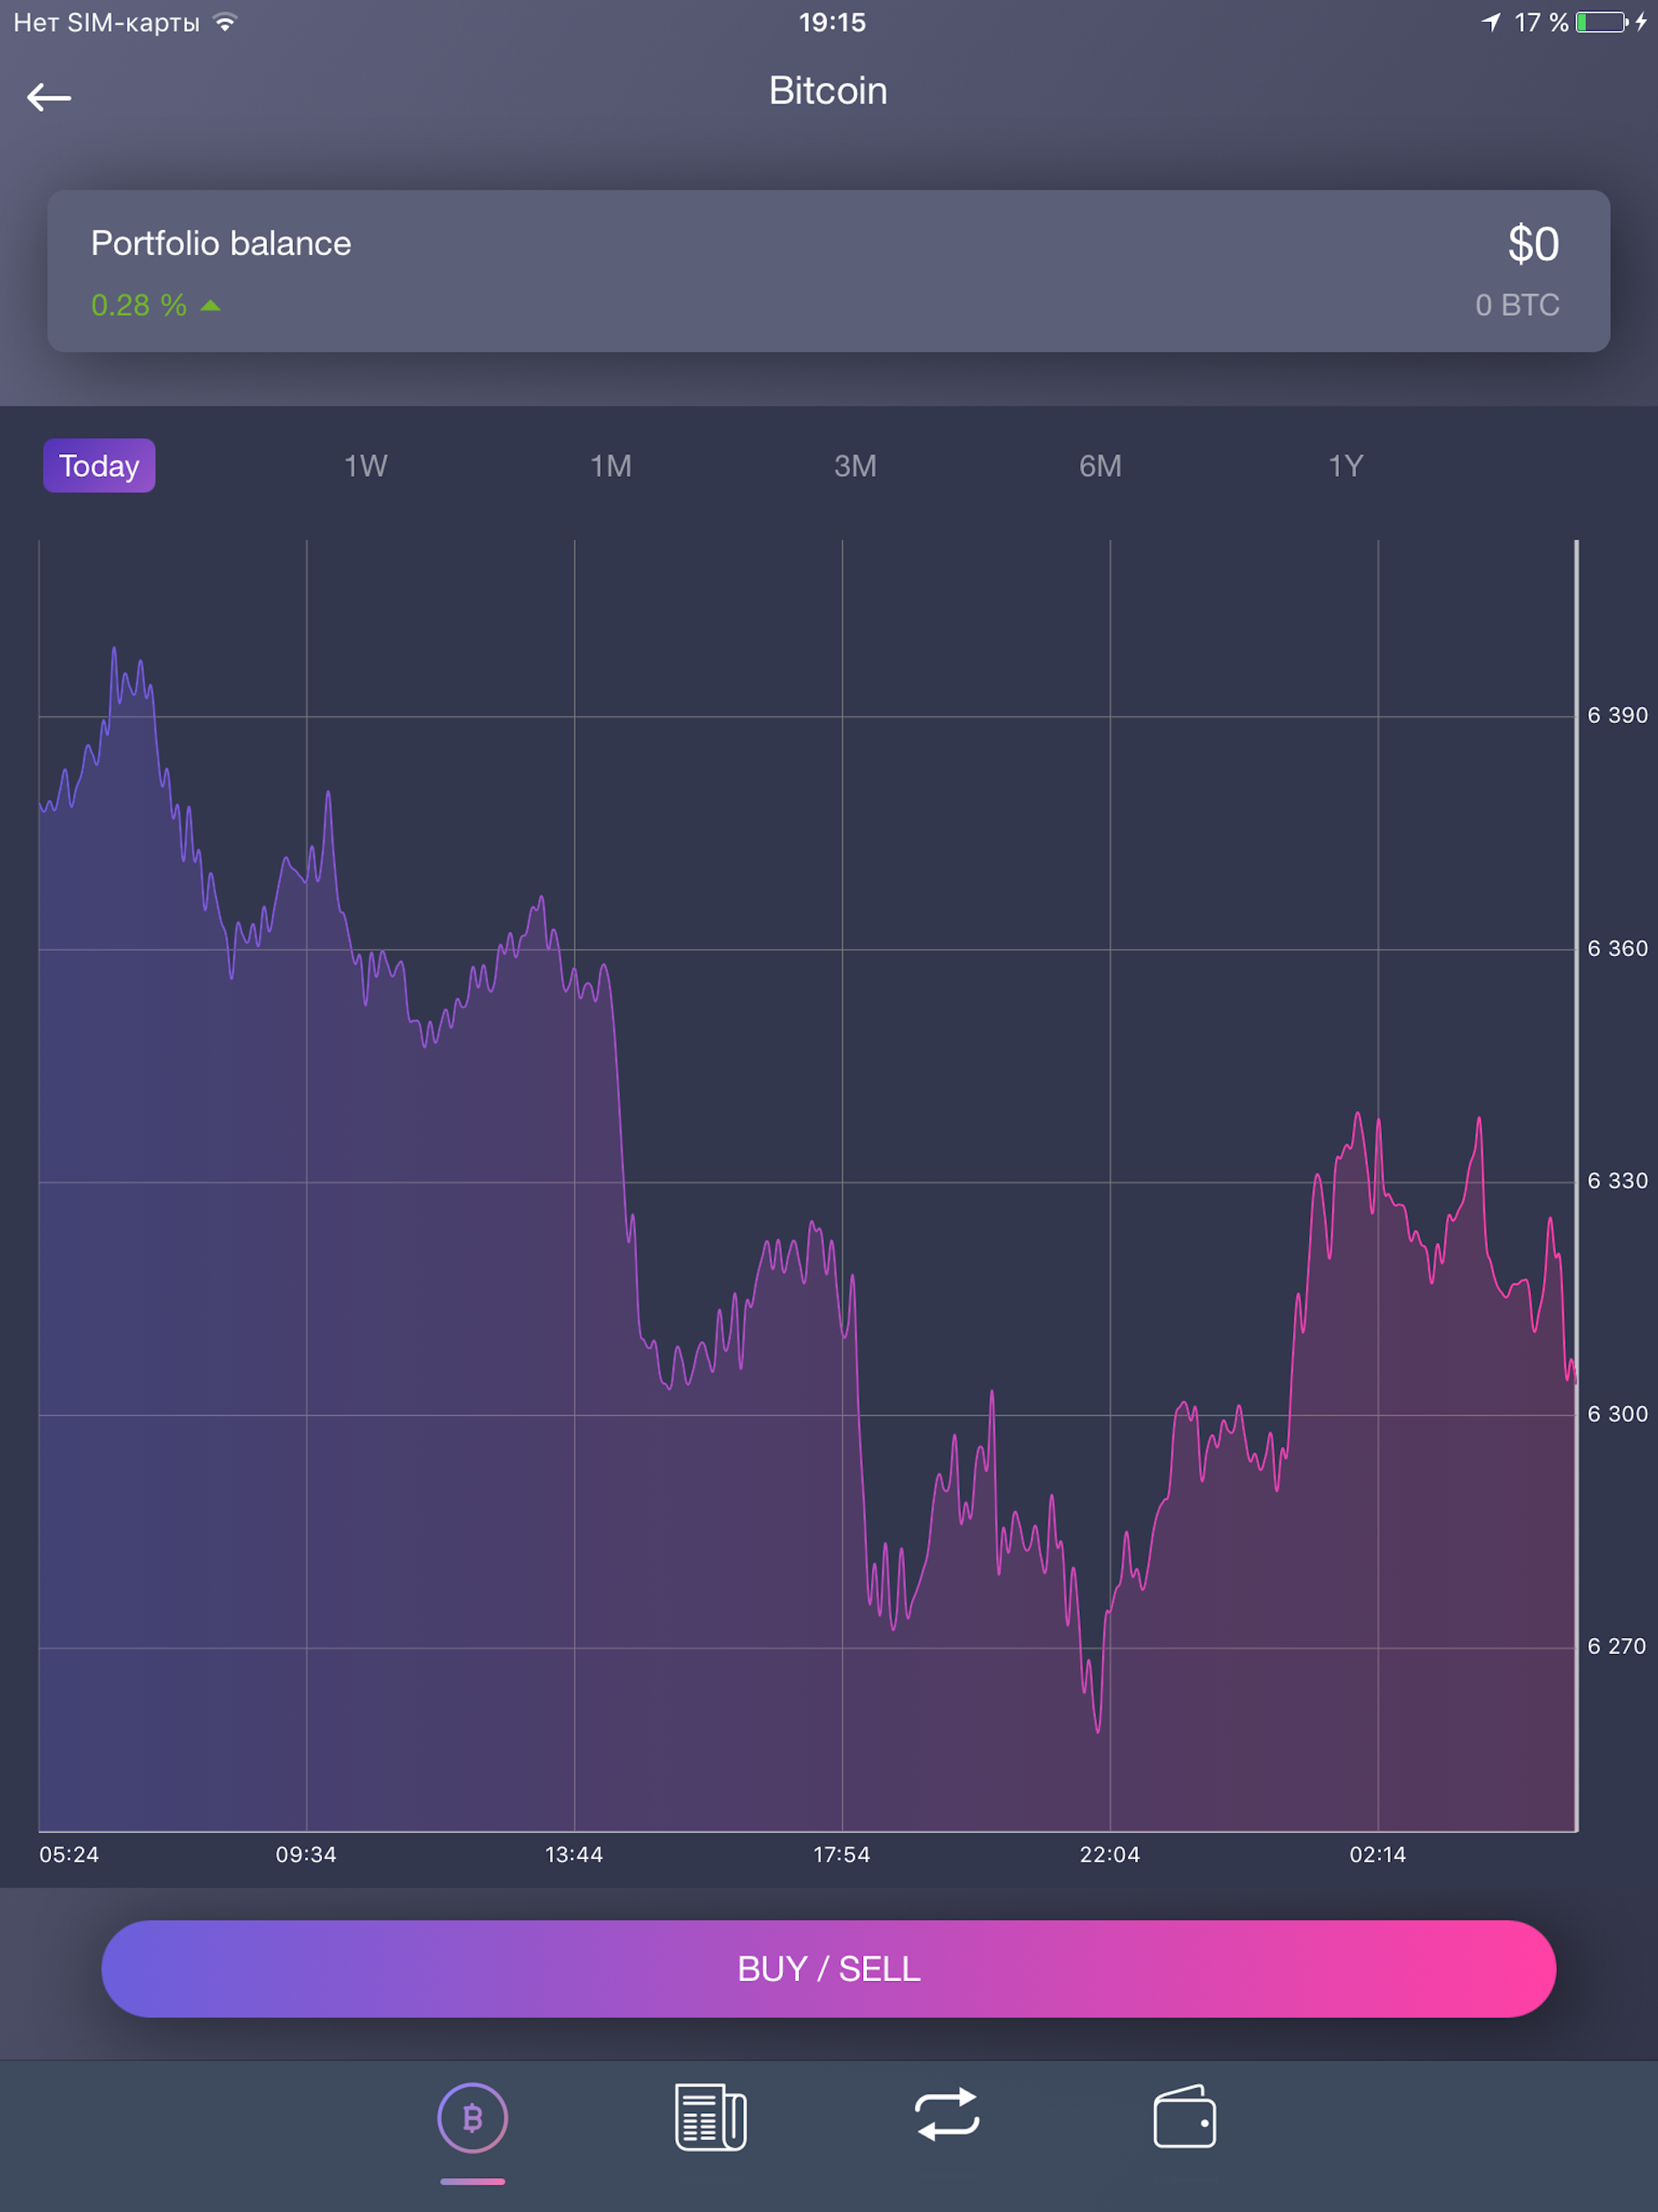Activate the 1Y chart period
Viewport: 1658px width, 2212px height.
coord(1345,465)
